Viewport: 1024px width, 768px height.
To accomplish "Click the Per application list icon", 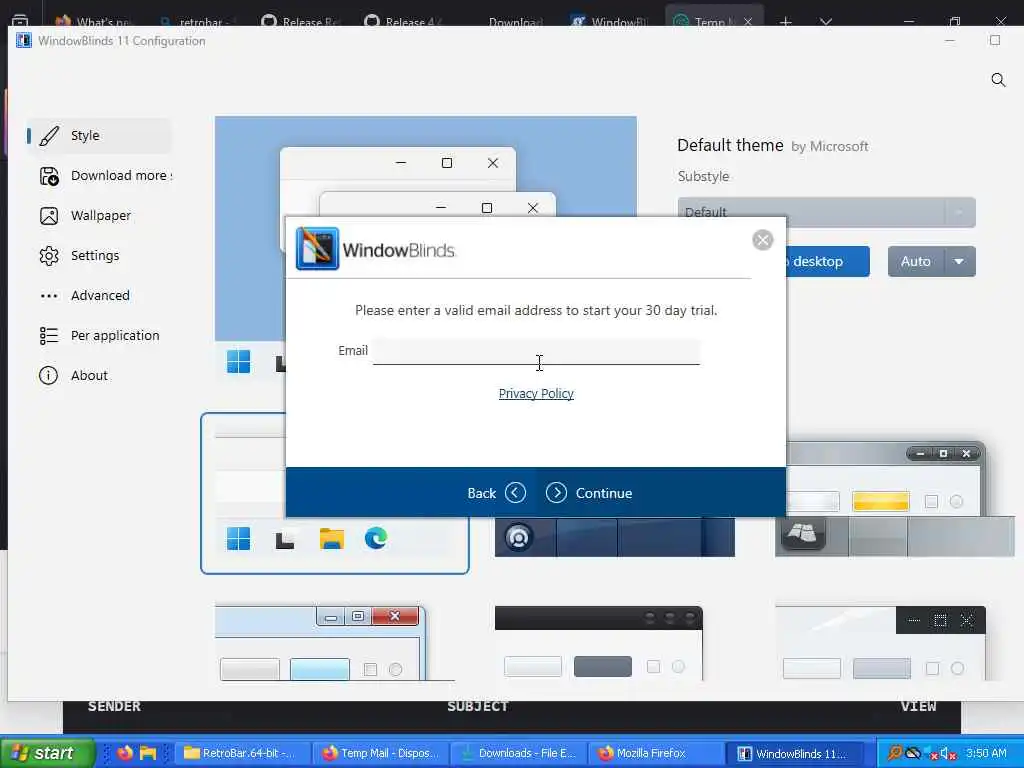I will click(49, 335).
